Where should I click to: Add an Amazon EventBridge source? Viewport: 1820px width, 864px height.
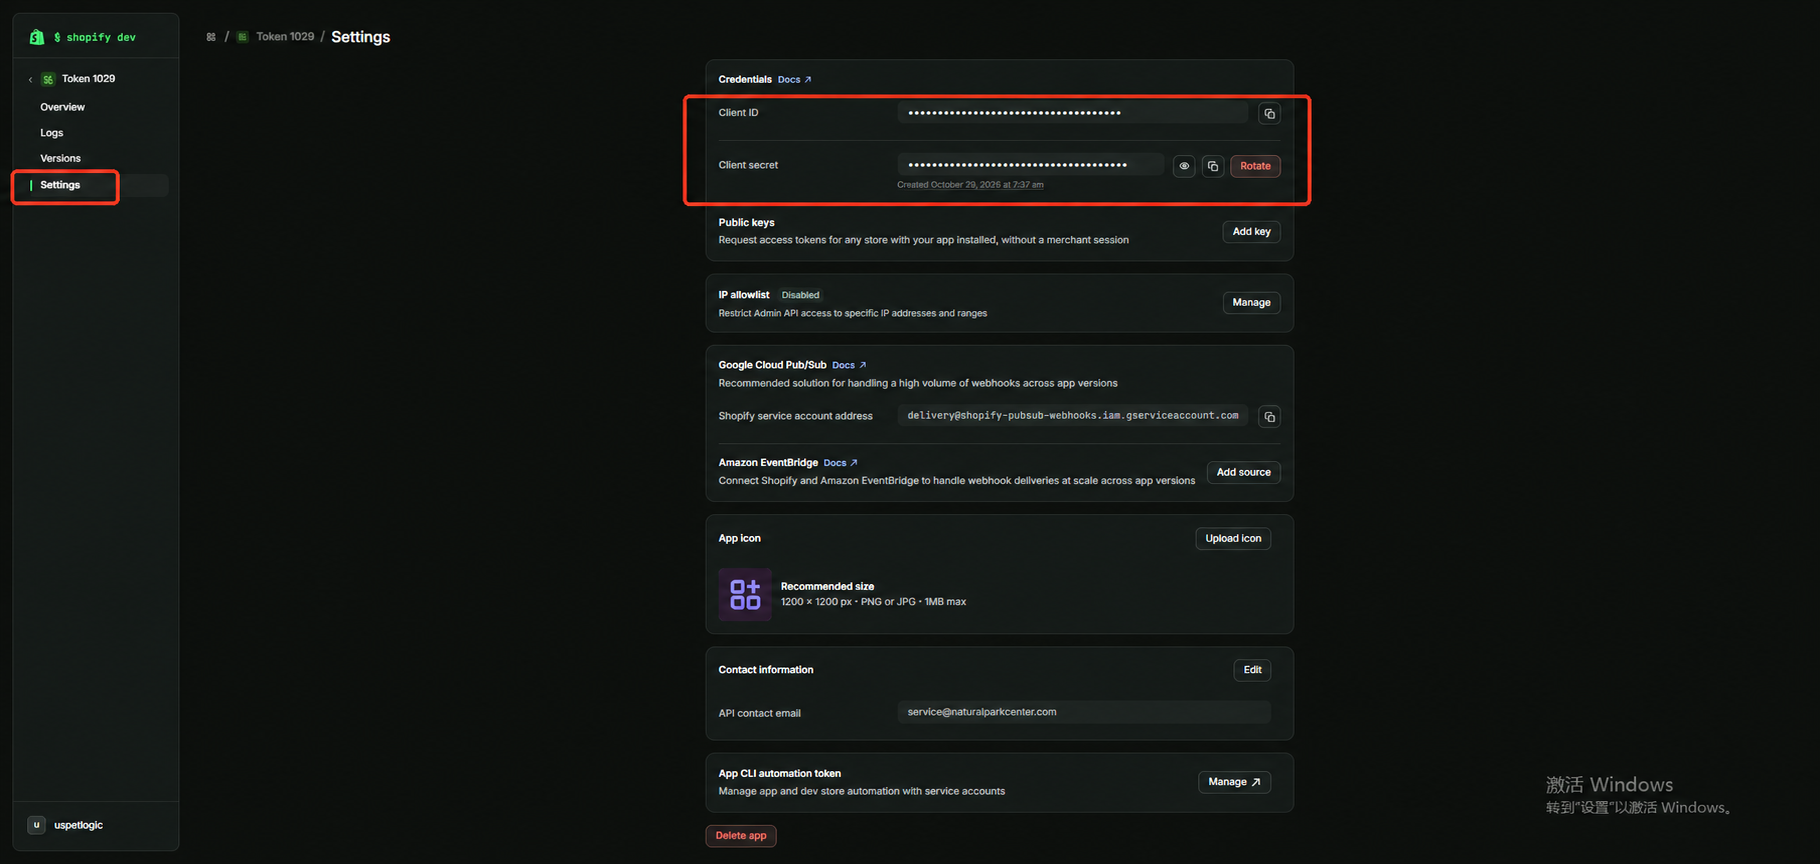click(1243, 472)
